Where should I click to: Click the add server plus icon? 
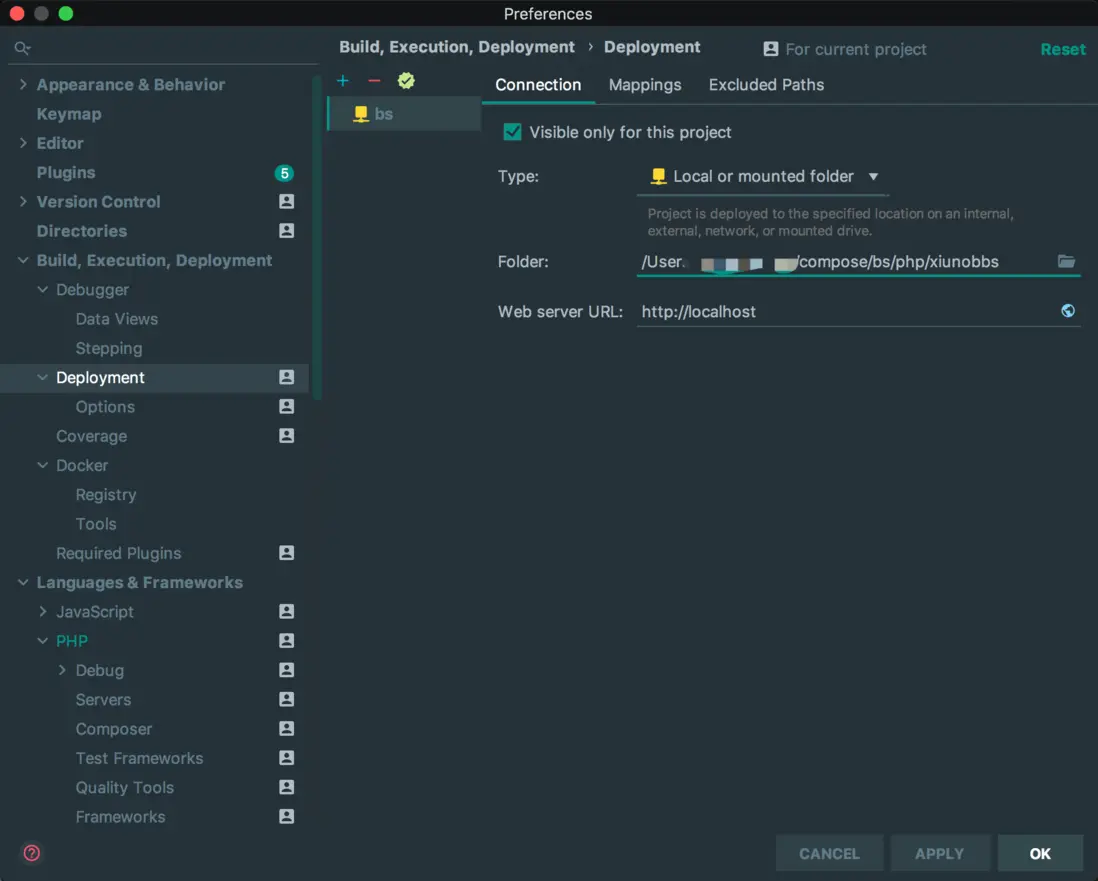click(343, 81)
